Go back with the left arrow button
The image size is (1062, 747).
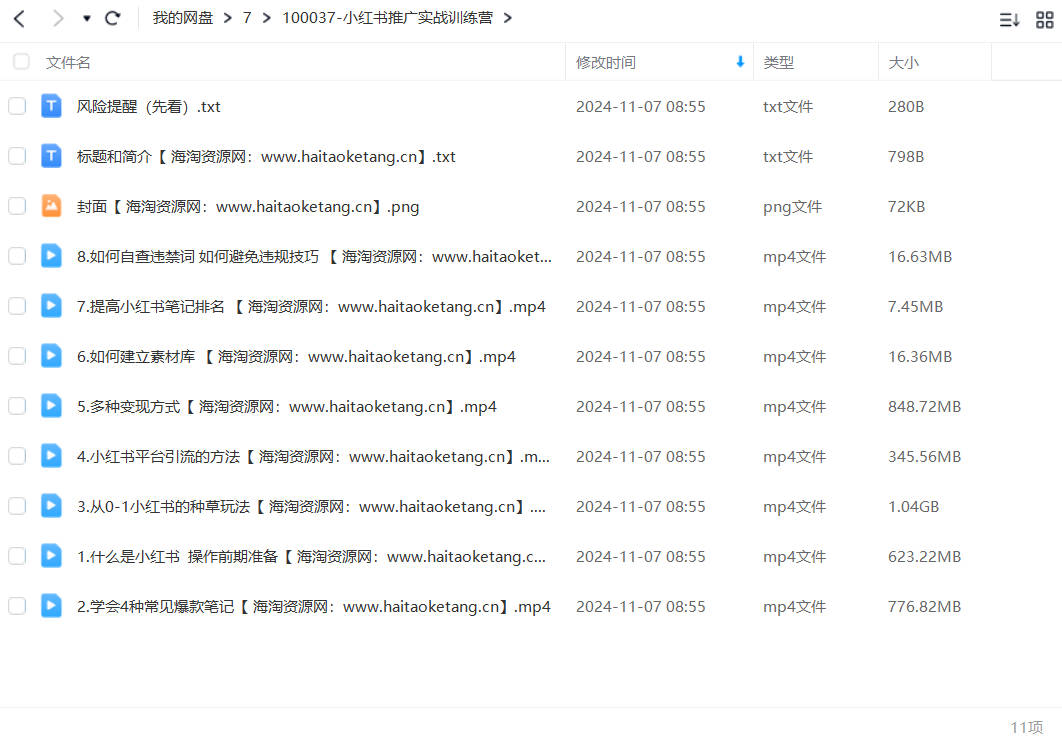20,18
